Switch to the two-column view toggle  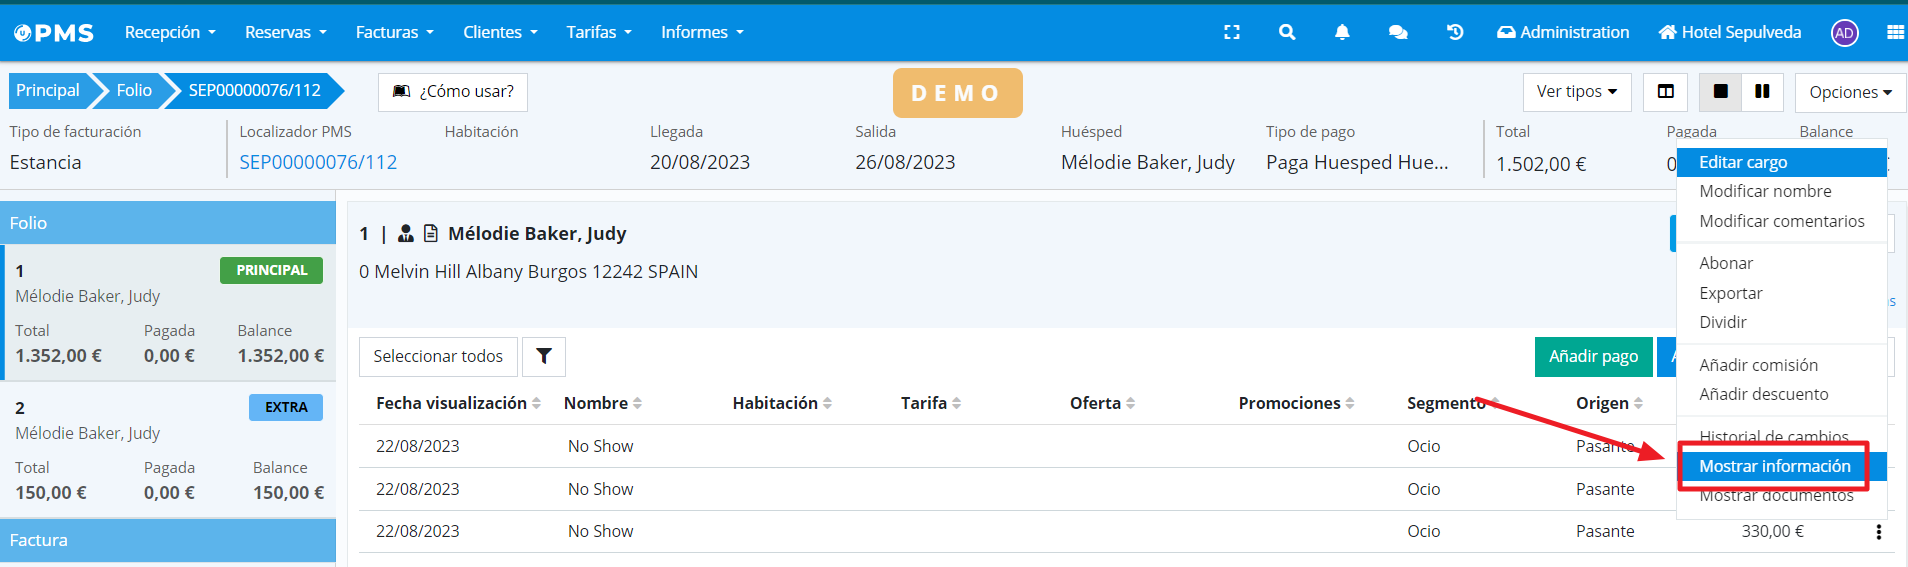[1762, 92]
